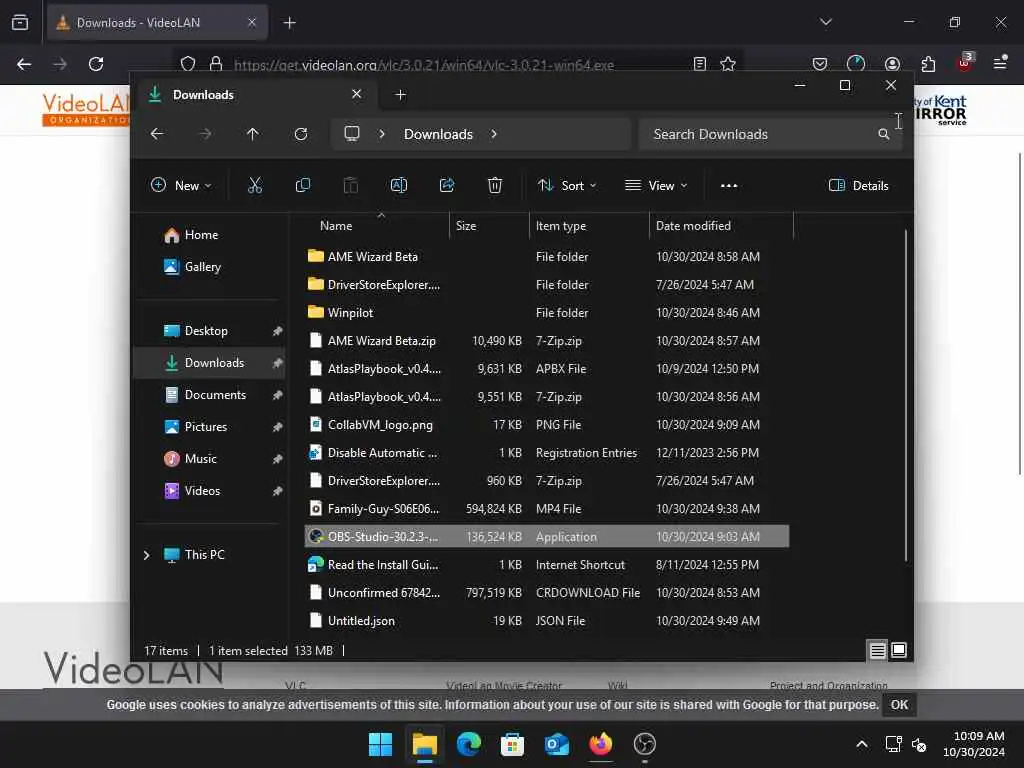The image size is (1024, 768).
Task: Select the Downloads tab in Explorer
Action: click(x=255, y=95)
